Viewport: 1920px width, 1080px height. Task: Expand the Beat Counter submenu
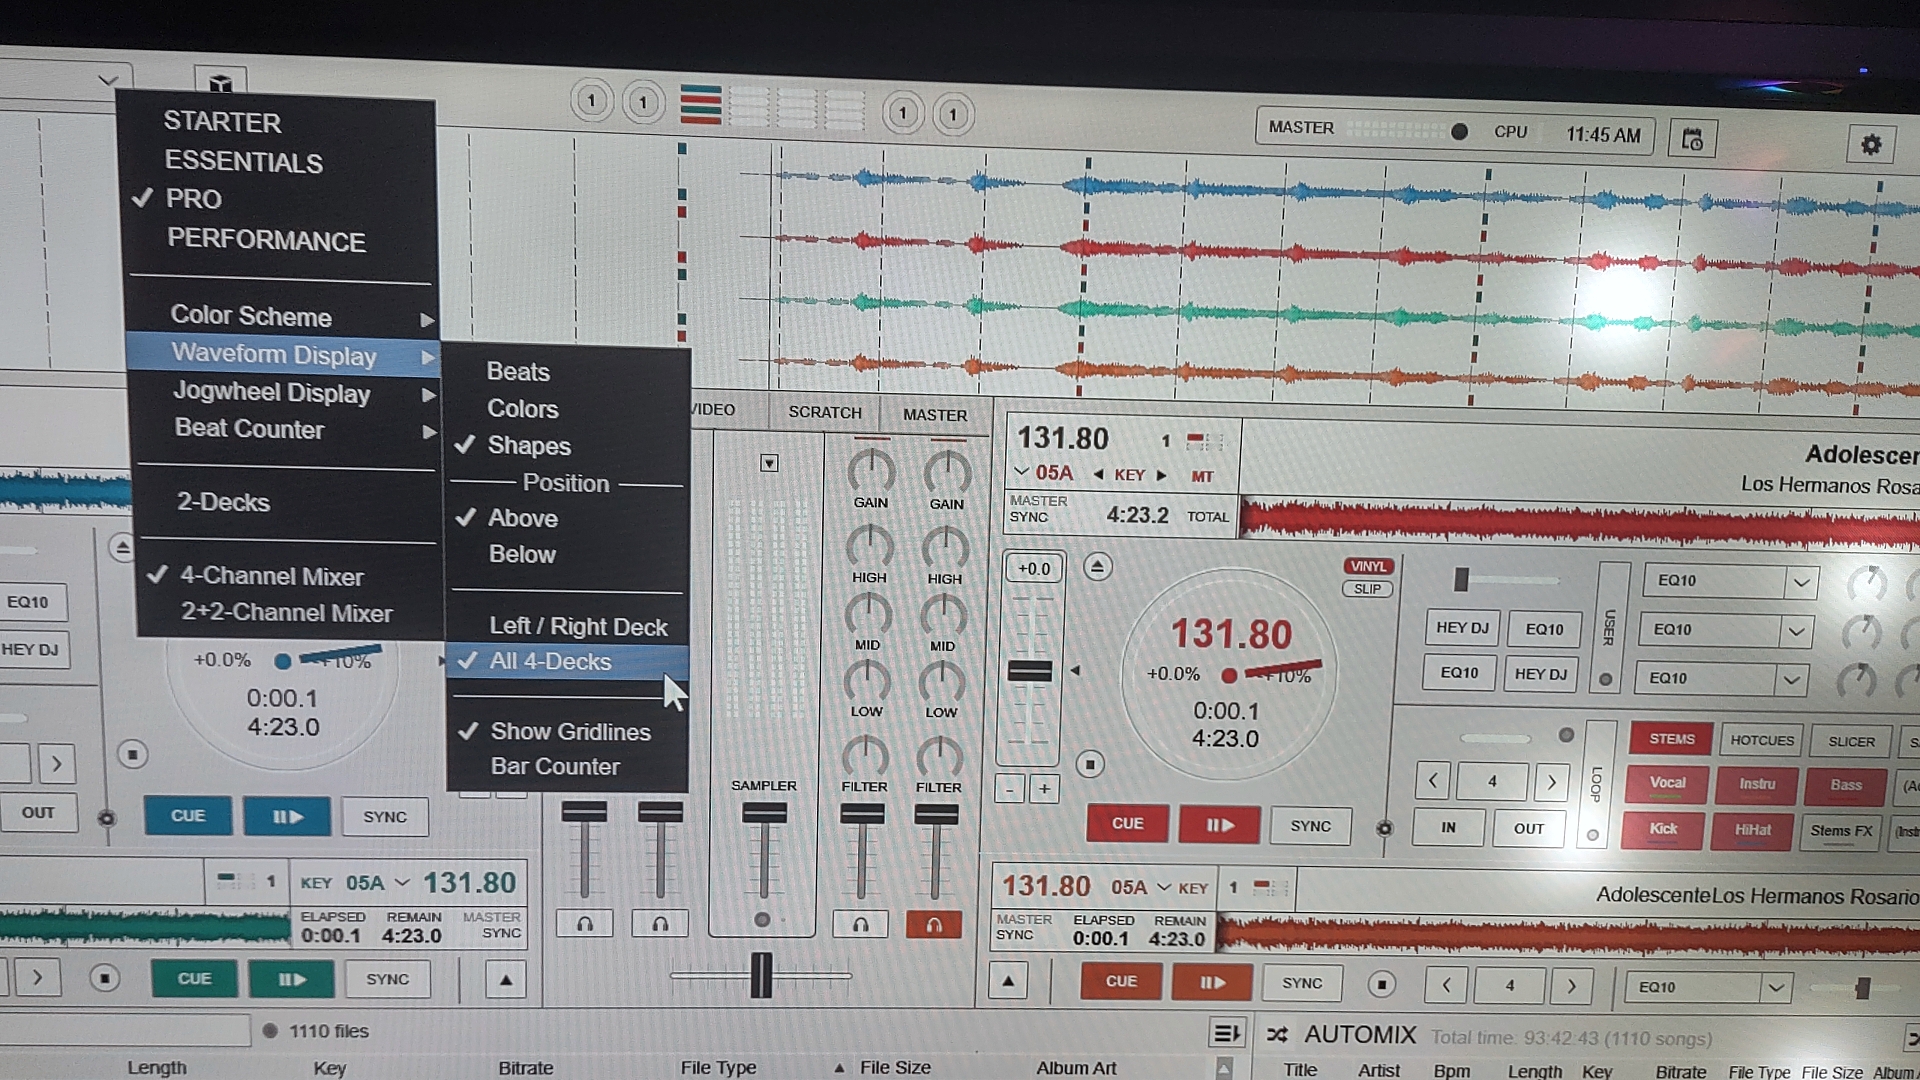click(287, 429)
